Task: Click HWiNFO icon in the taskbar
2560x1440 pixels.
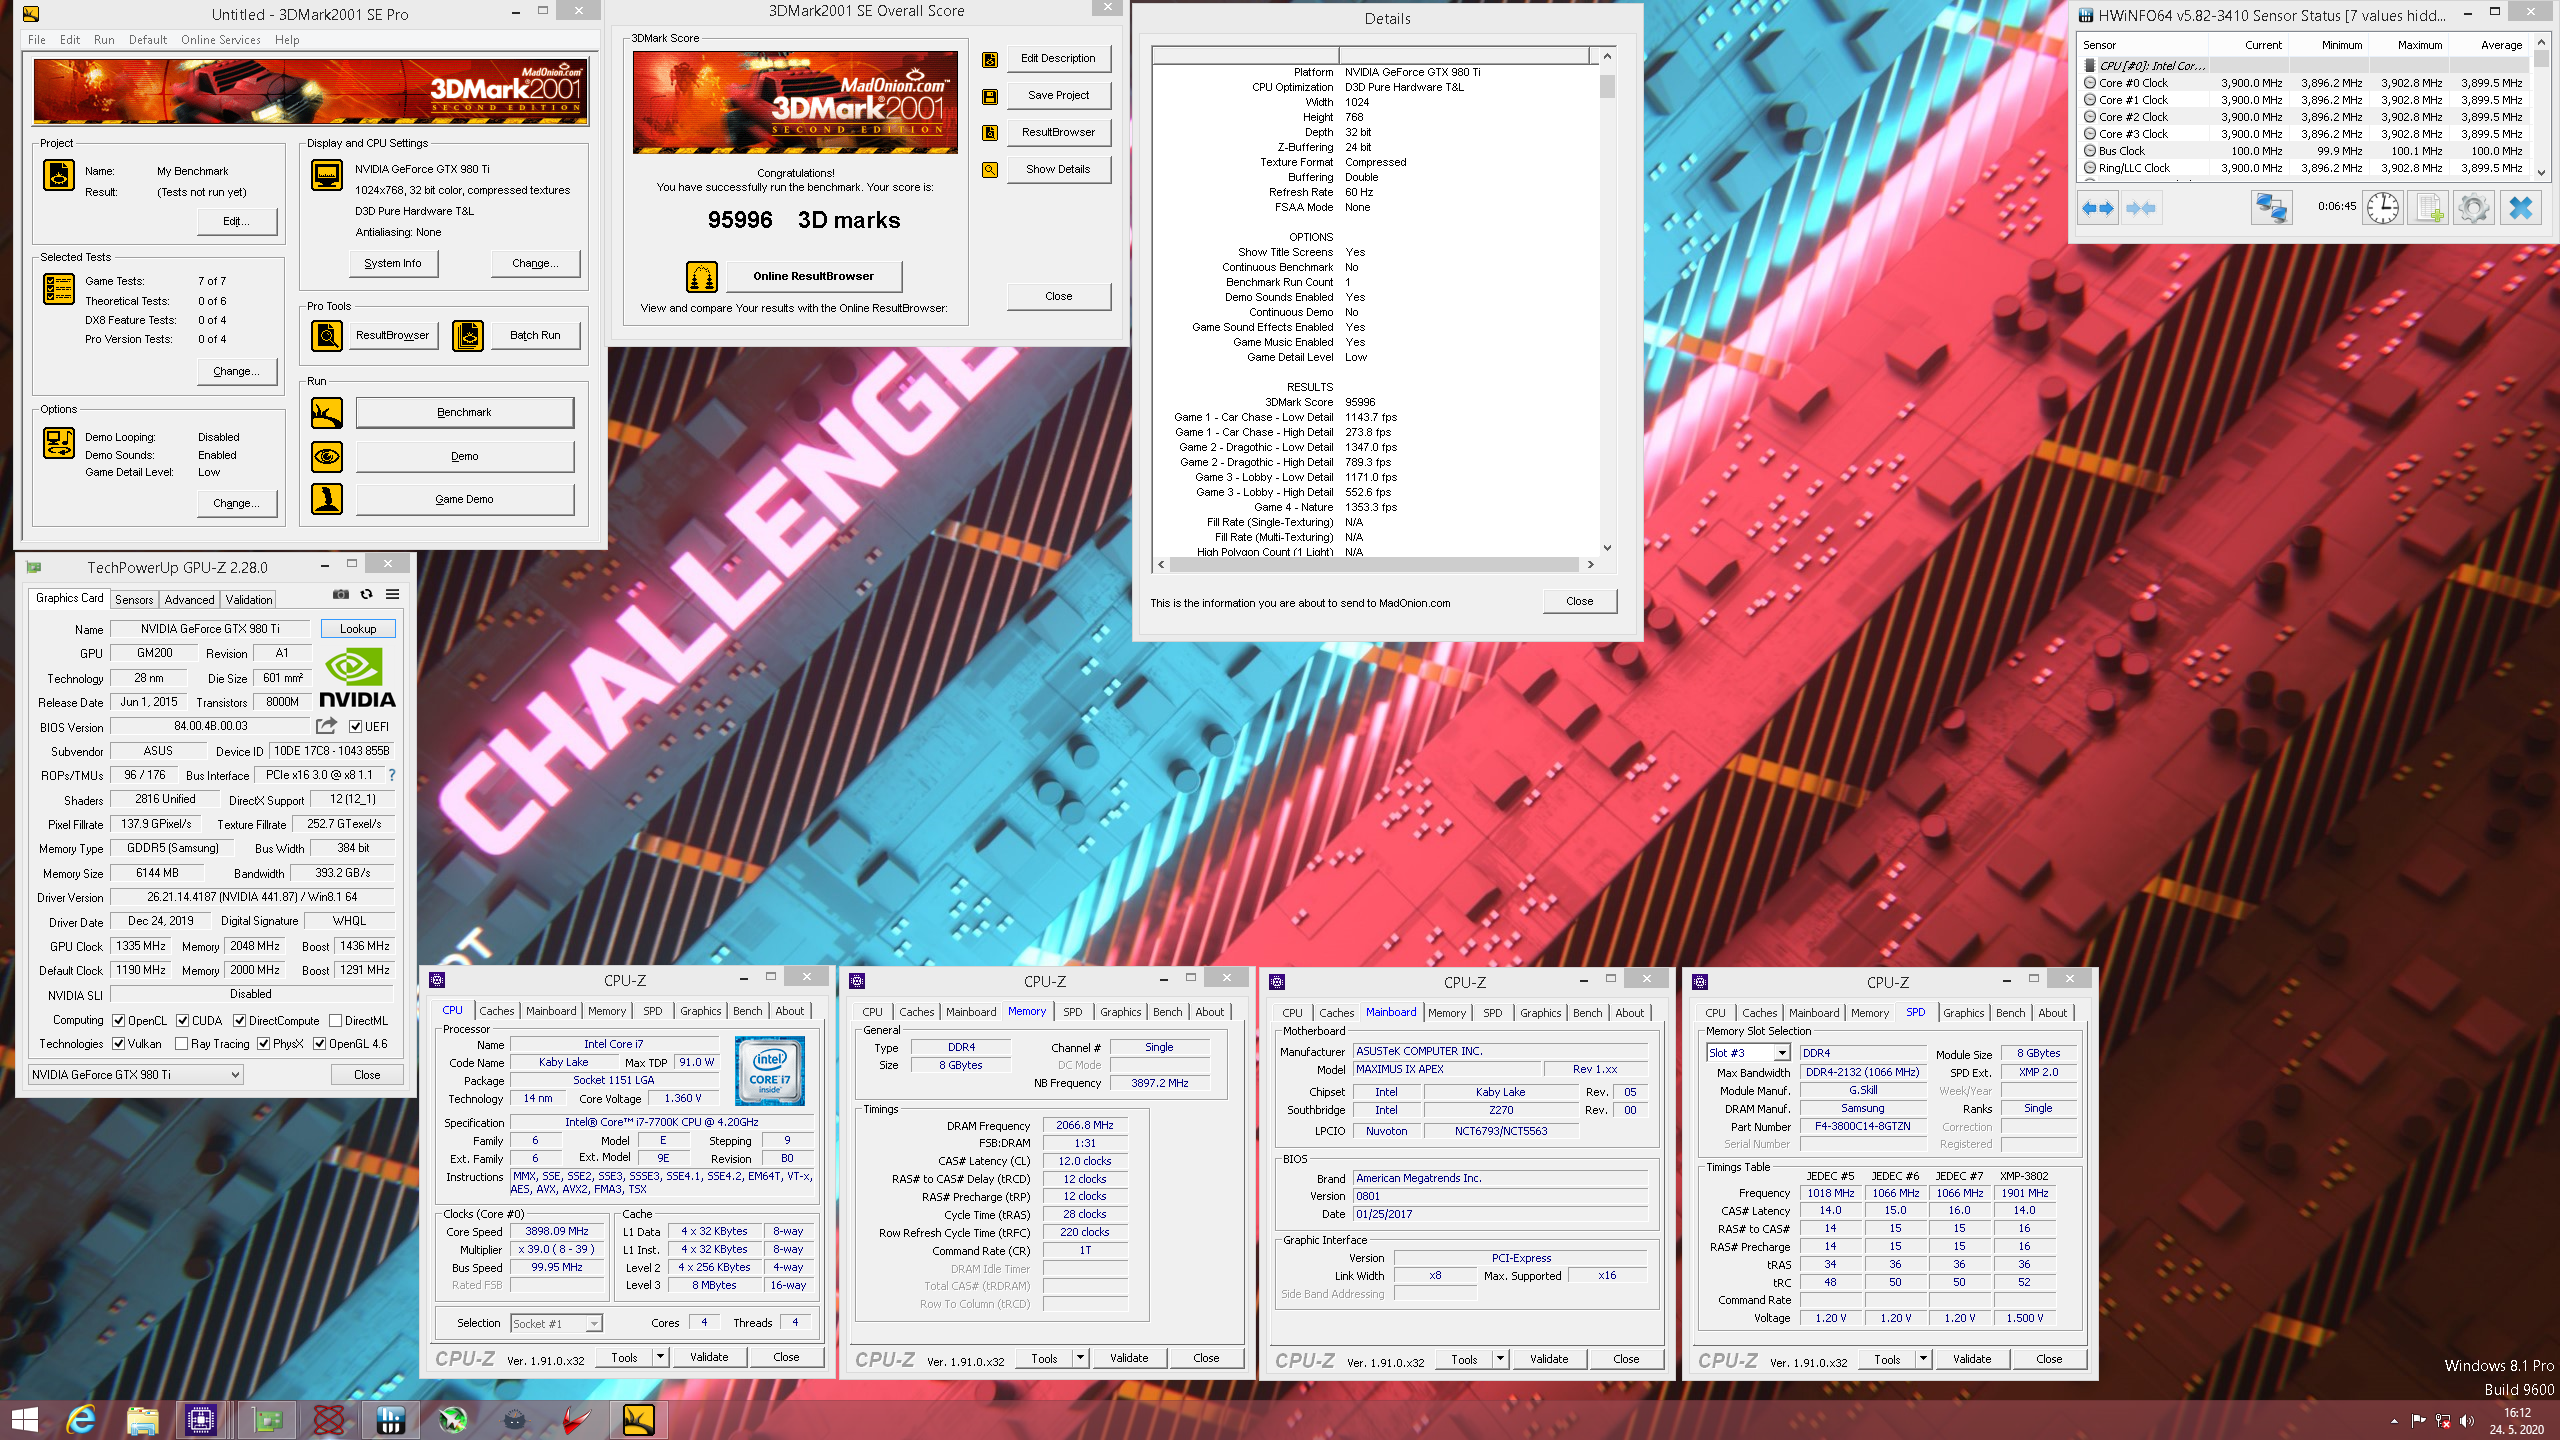Action: pos(390,1419)
